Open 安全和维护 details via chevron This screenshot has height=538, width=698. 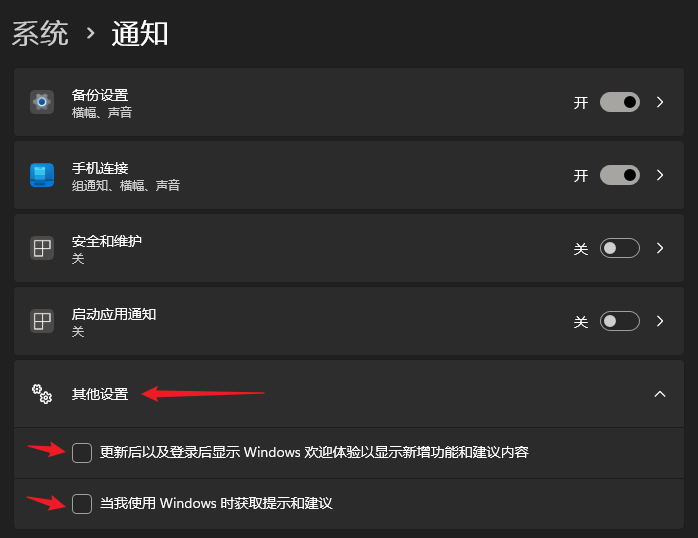(x=660, y=248)
